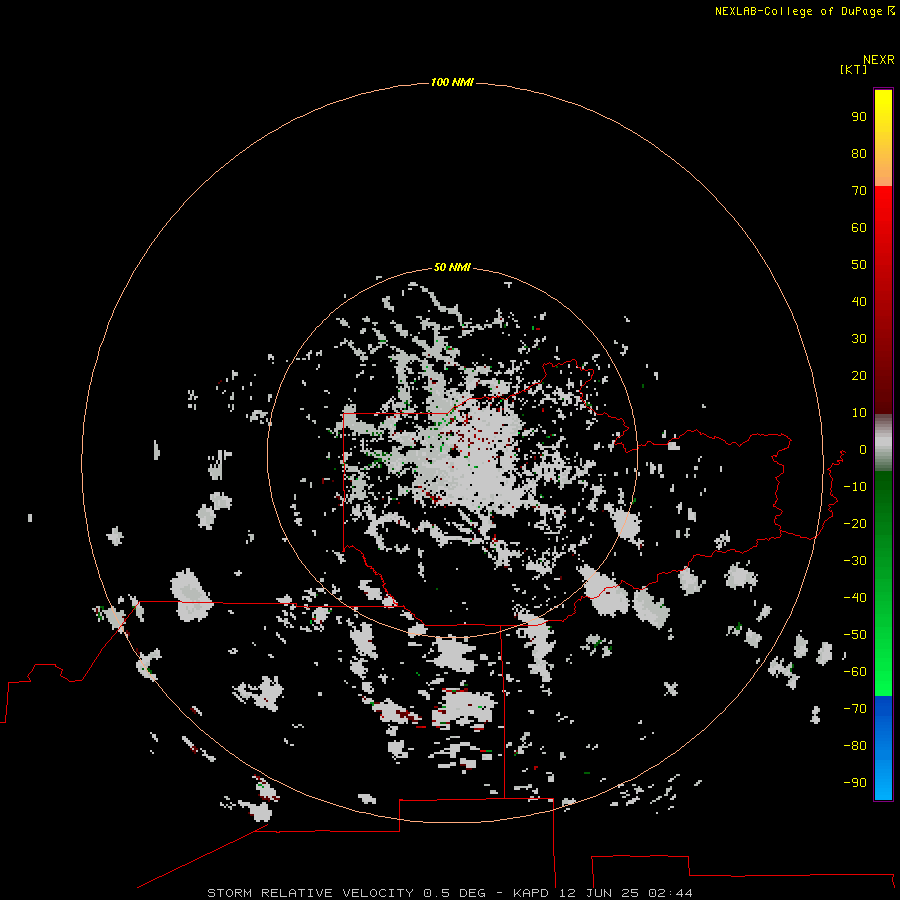Click the 60 value on velocity scale
Viewport: 900px width, 900px height.
click(859, 227)
